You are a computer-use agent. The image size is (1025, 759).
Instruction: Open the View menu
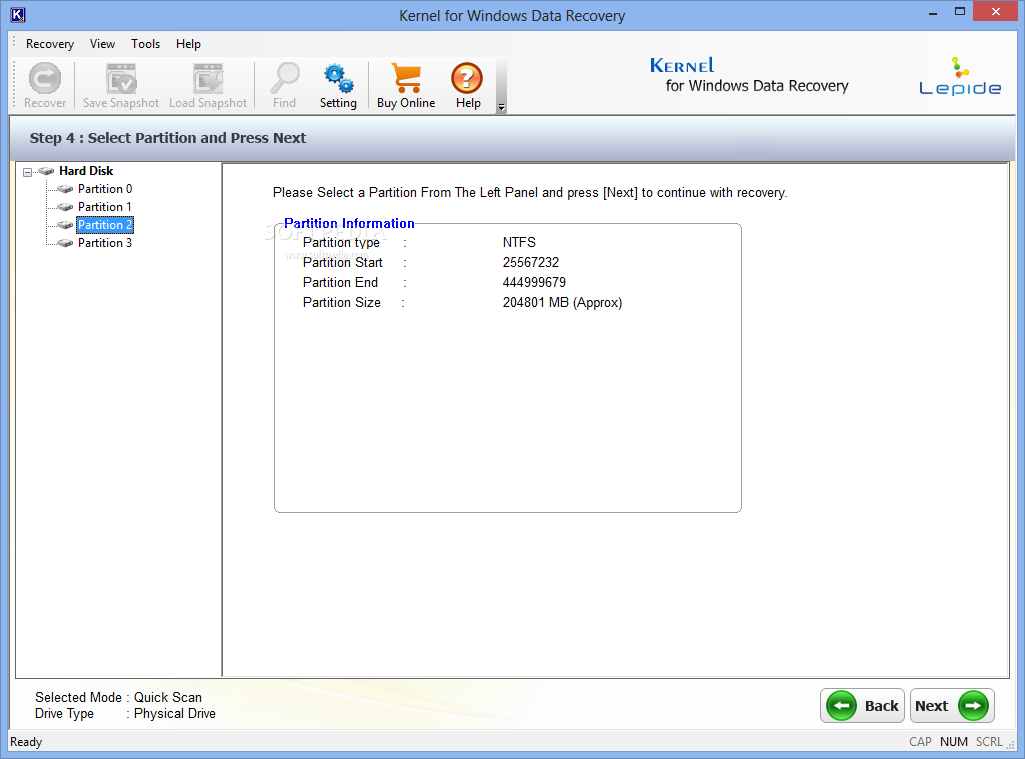pos(102,44)
